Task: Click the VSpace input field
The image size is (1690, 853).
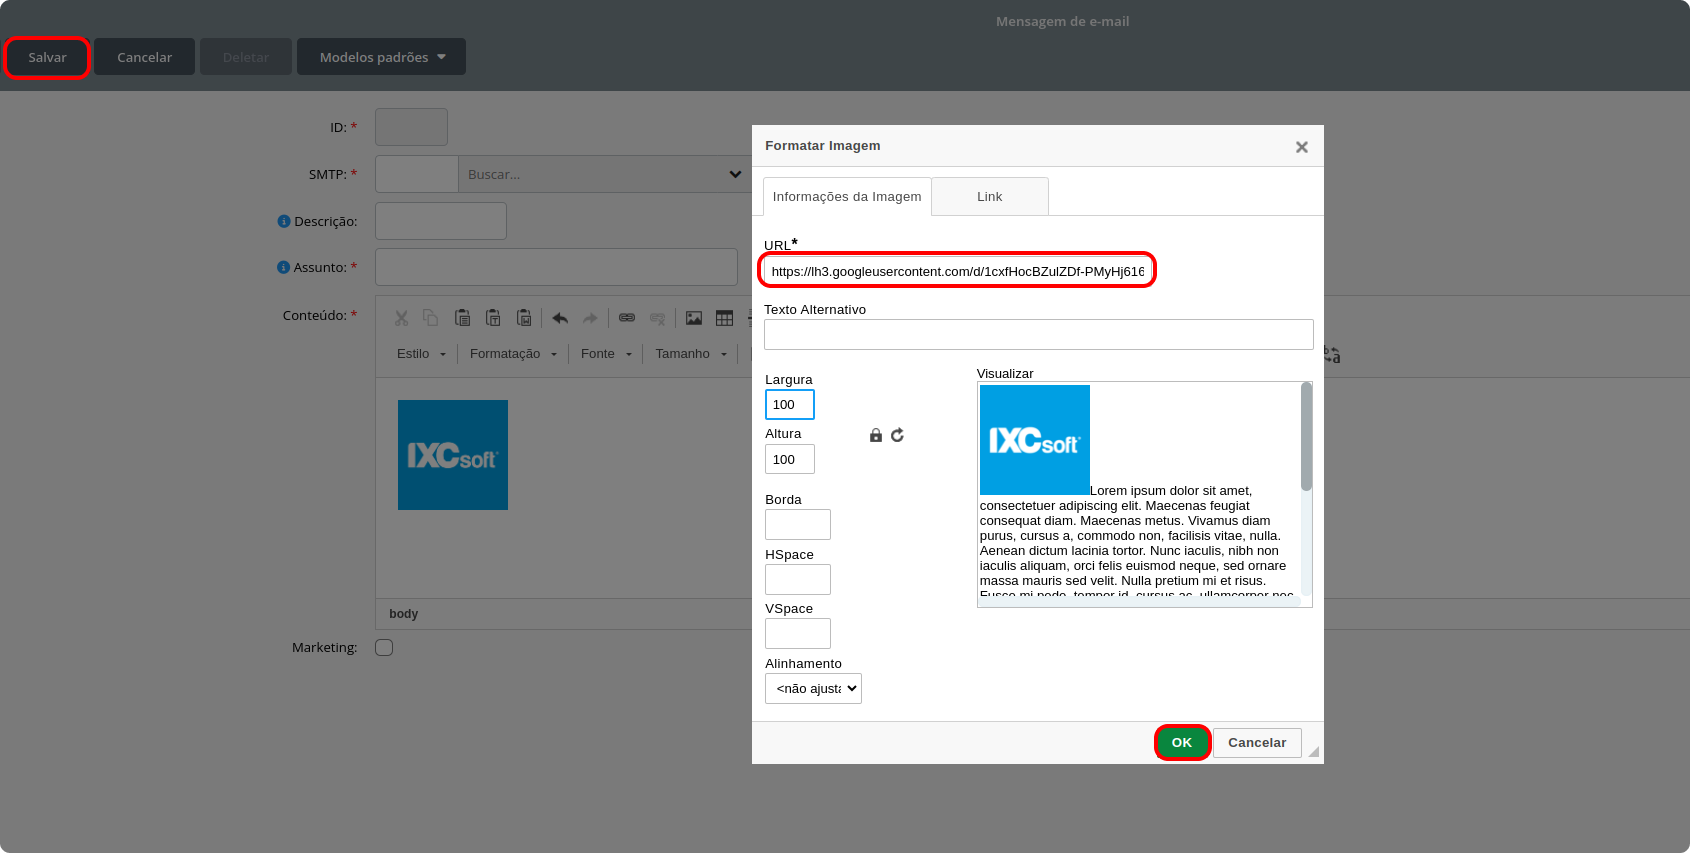Action: (x=797, y=633)
